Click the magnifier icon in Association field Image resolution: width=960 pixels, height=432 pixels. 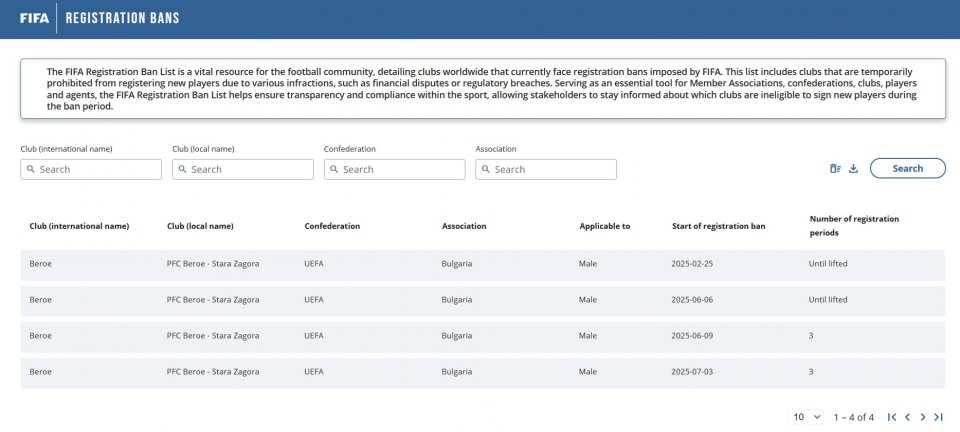(486, 169)
